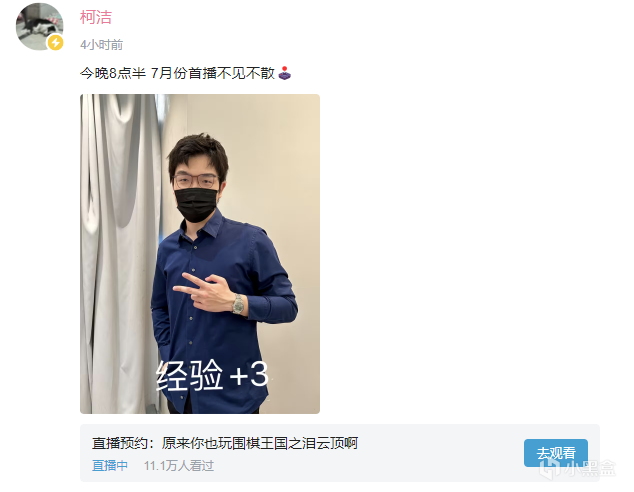
Task: Open 柯洁's profile avatar picture
Action: (39, 27)
